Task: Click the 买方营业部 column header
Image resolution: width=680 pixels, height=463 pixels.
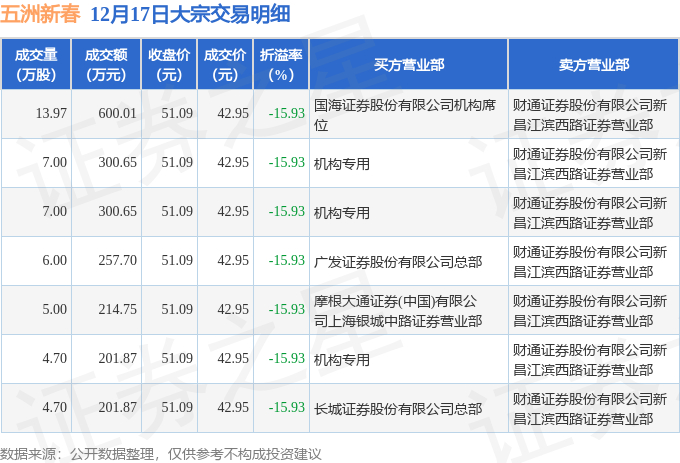Action: pos(409,65)
